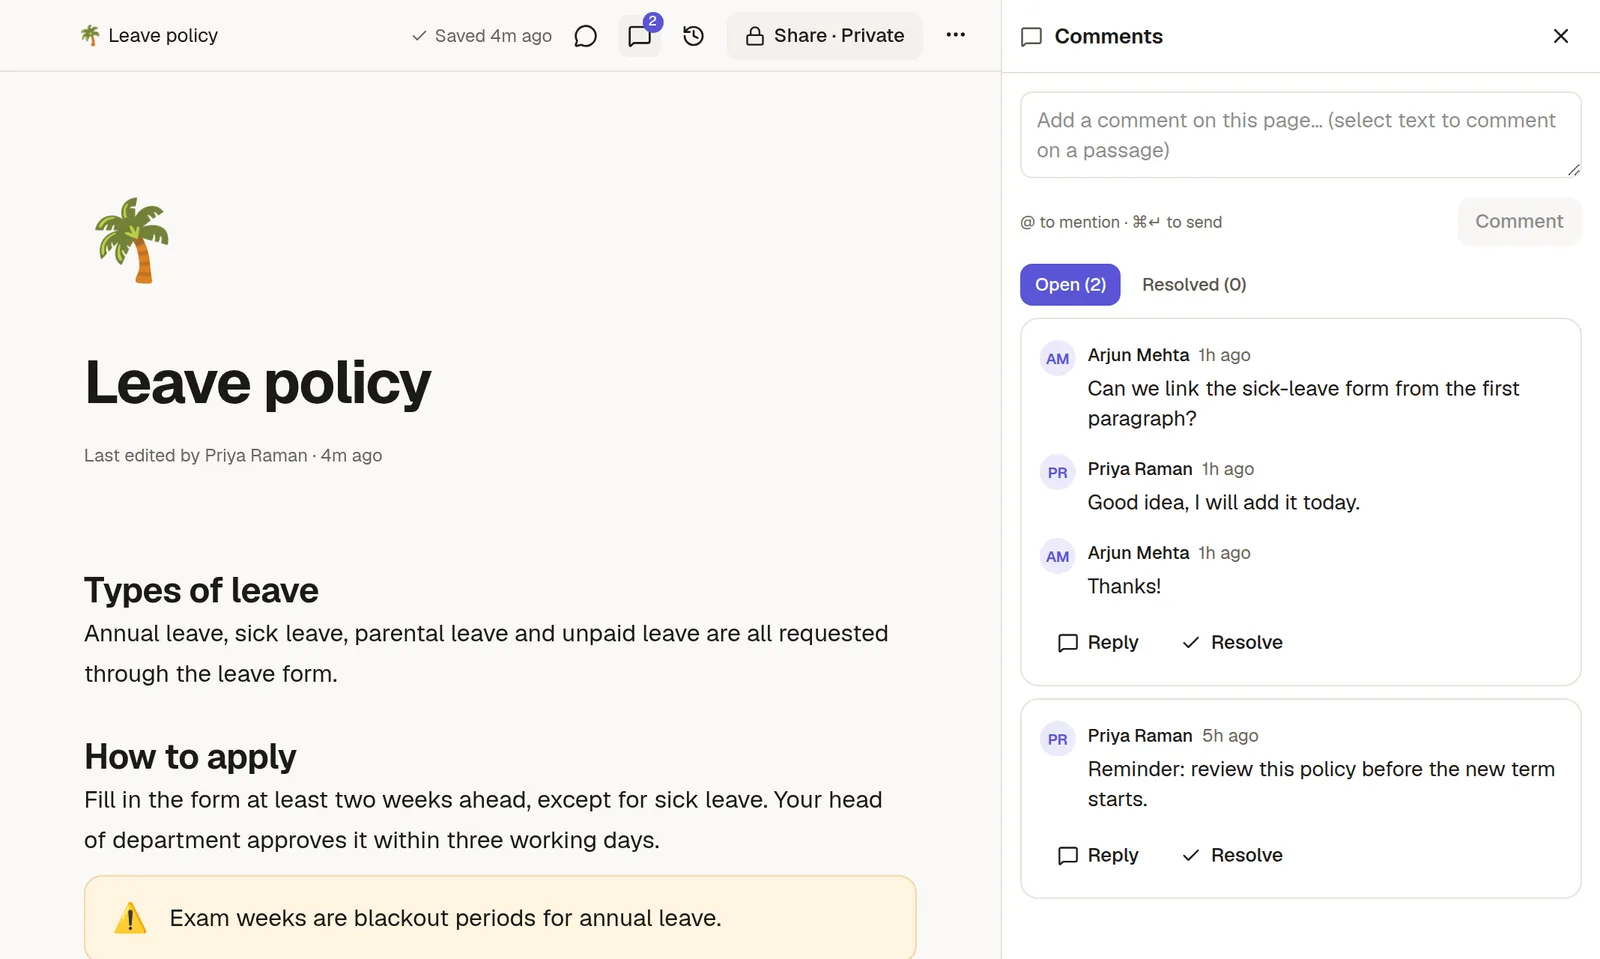1600x959 pixels.
Task: Reply to Priya Raman's reminder comment
Action: coord(1098,855)
